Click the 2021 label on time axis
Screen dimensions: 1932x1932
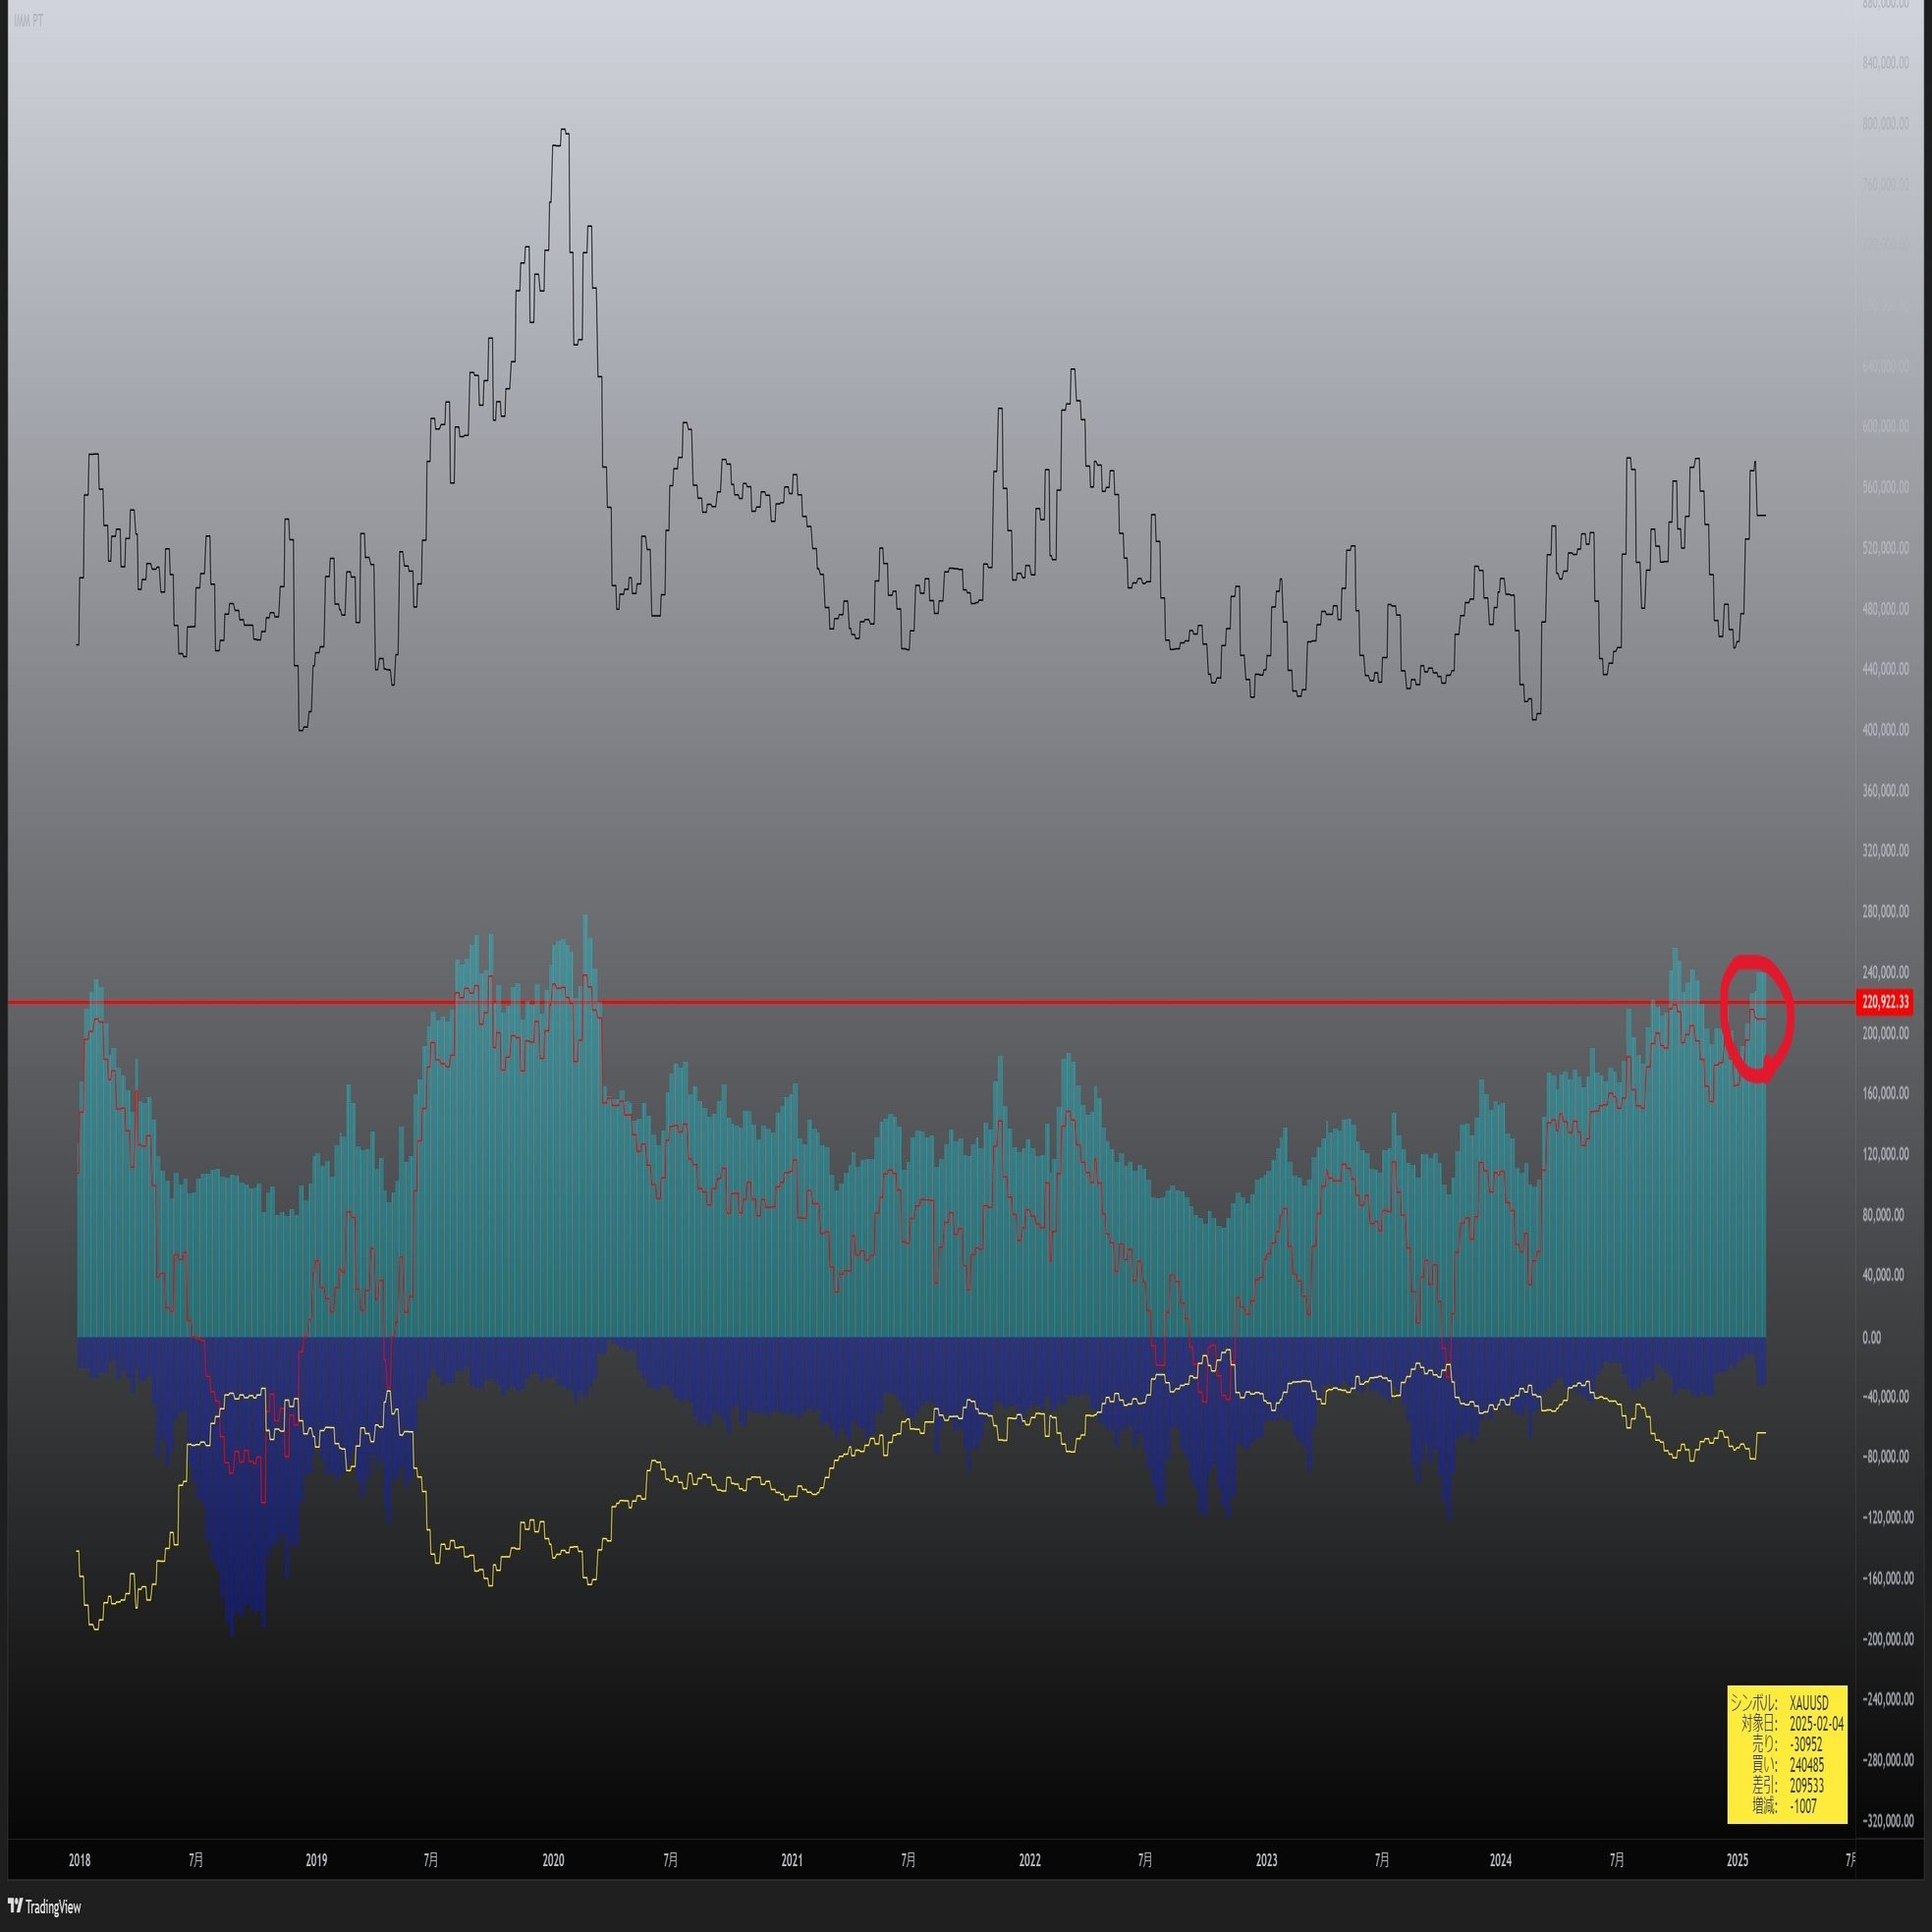click(x=791, y=1860)
